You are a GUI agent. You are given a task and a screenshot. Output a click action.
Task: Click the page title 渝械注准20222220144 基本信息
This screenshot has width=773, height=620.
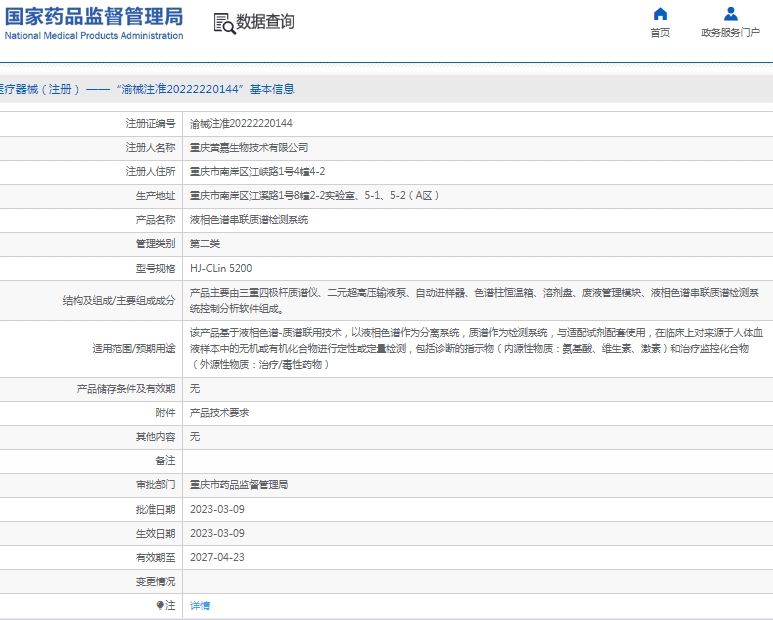206,89
